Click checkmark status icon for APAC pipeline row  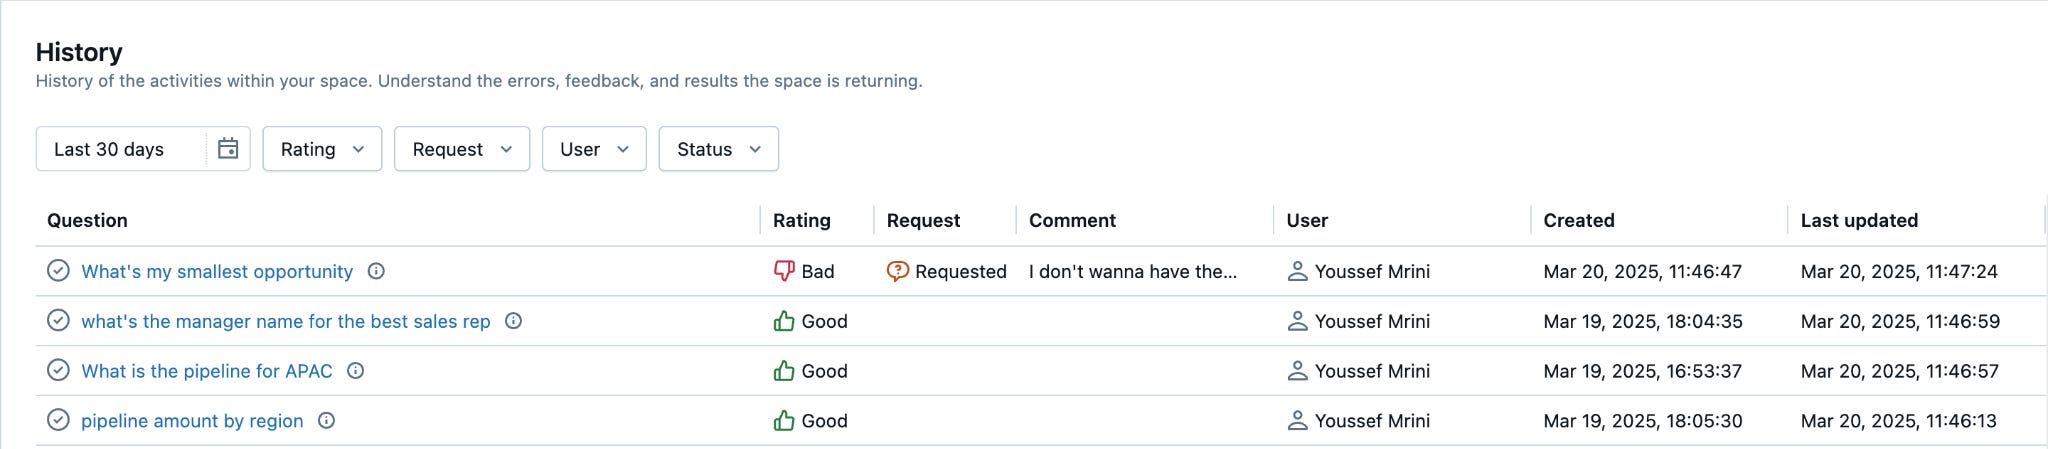tap(59, 371)
